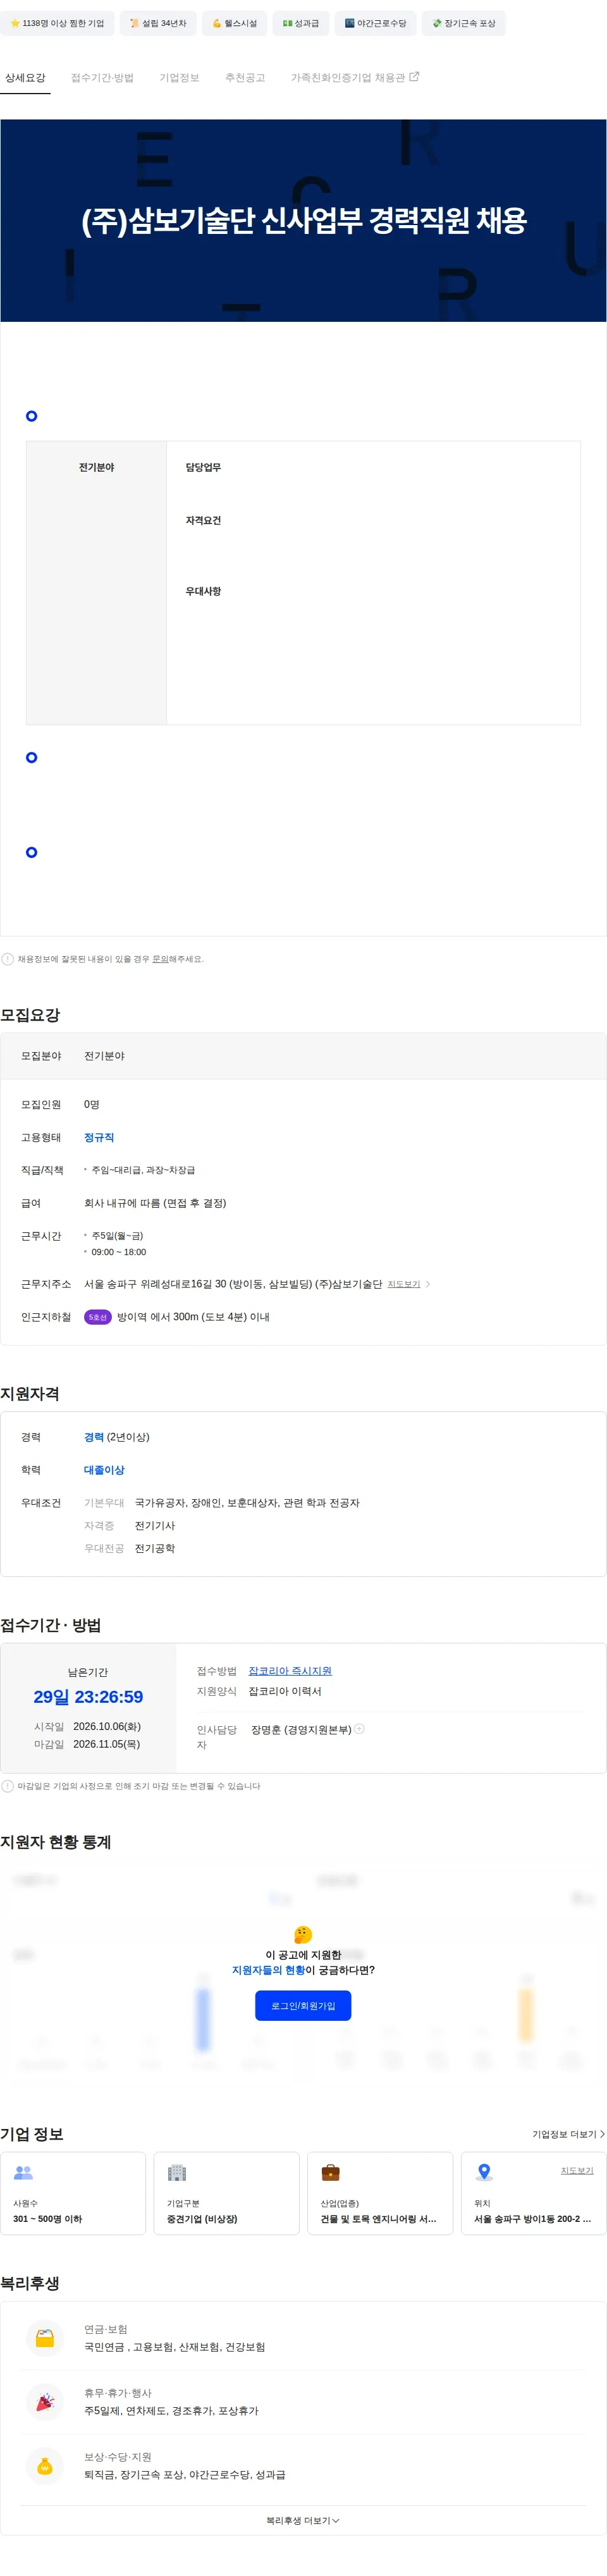Go to the 추천공고 tab
Screen dimensions: 607x2576
click(245, 78)
